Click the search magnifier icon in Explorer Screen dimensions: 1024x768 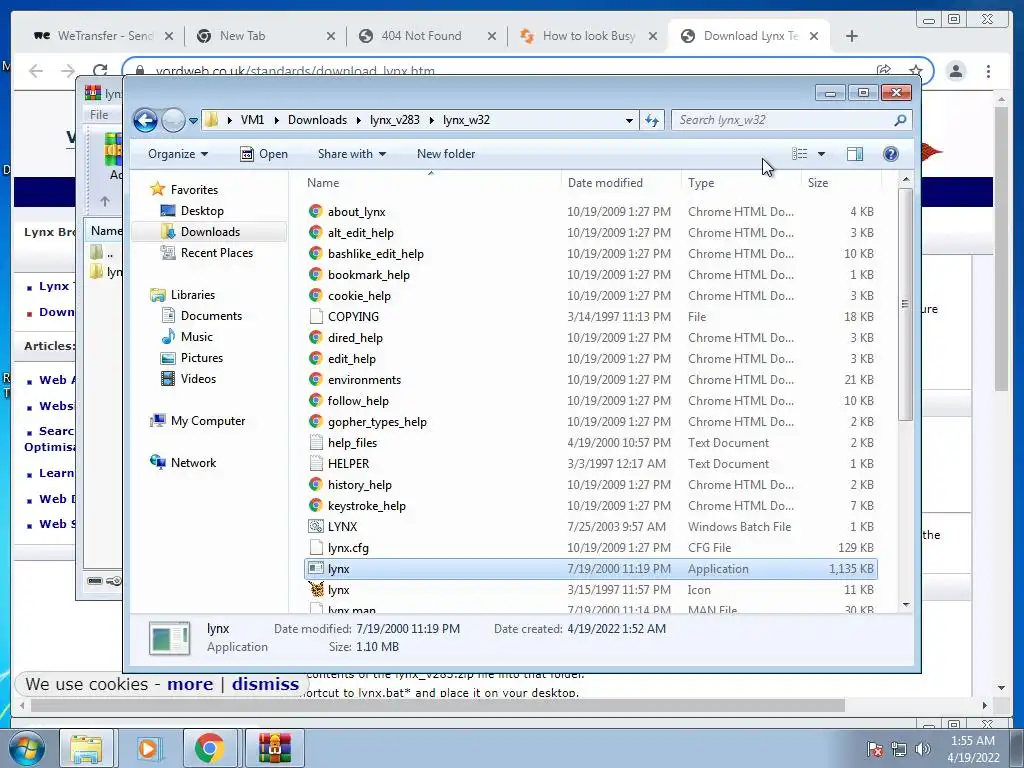pyautogui.click(x=900, y=120)
